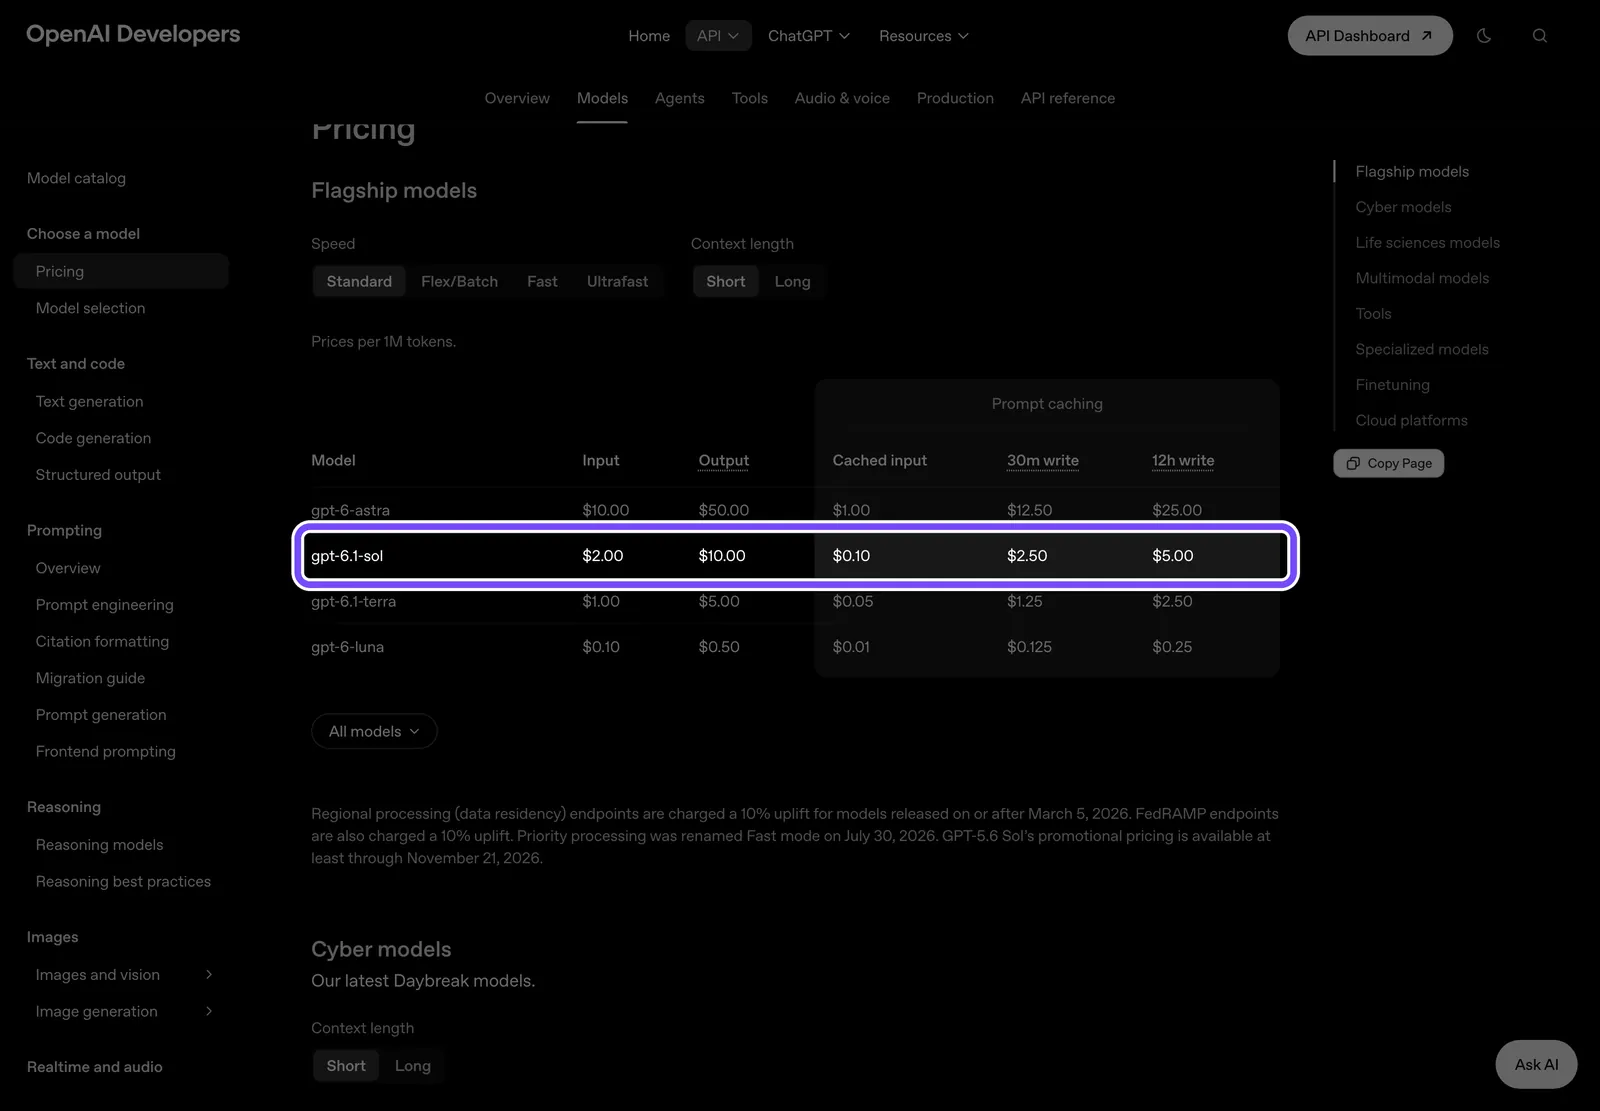Go to Home in top navigation
The image size is (1600, 1111).
(649, 36)
